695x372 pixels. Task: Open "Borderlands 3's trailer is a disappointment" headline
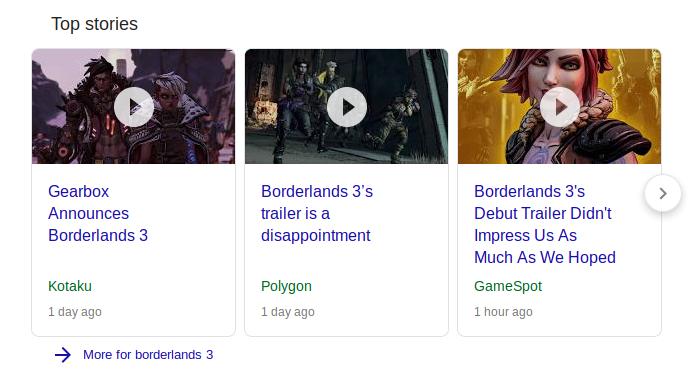coord(317,213)
